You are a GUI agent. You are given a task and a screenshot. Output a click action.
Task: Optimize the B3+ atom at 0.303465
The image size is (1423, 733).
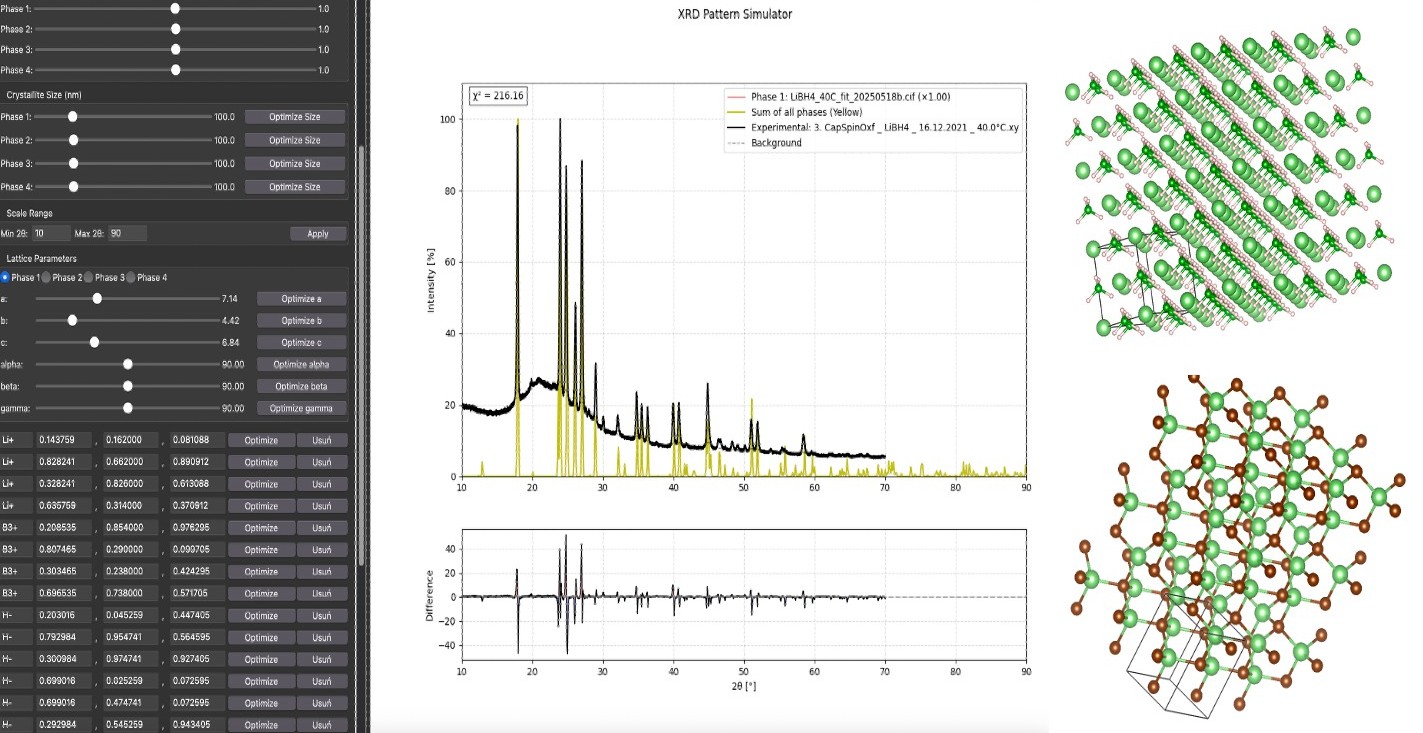[261, 572]
